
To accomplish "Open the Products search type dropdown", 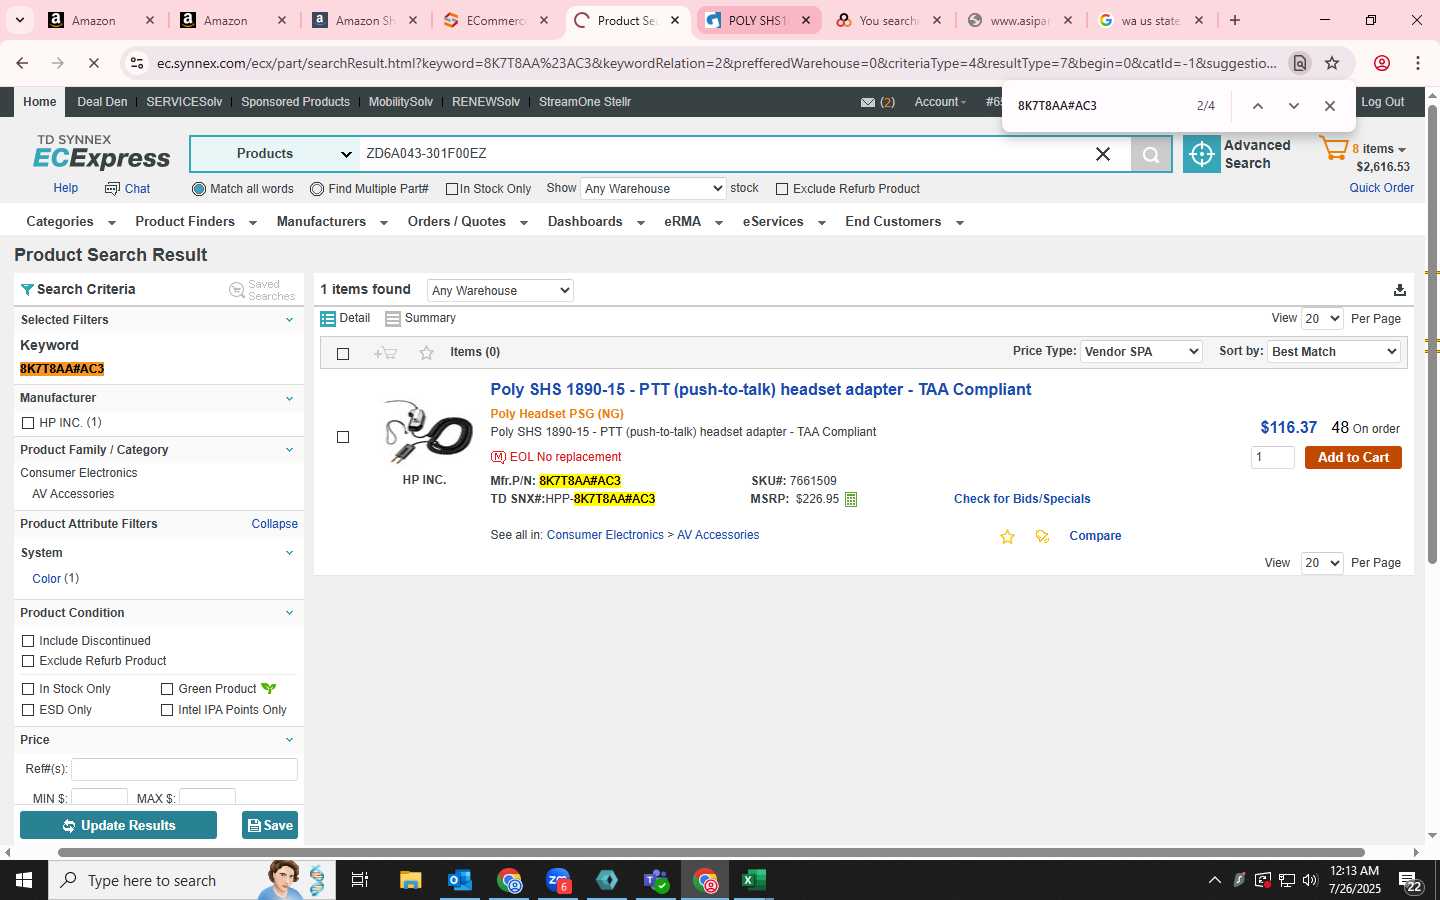I will (x=274, y=154).
